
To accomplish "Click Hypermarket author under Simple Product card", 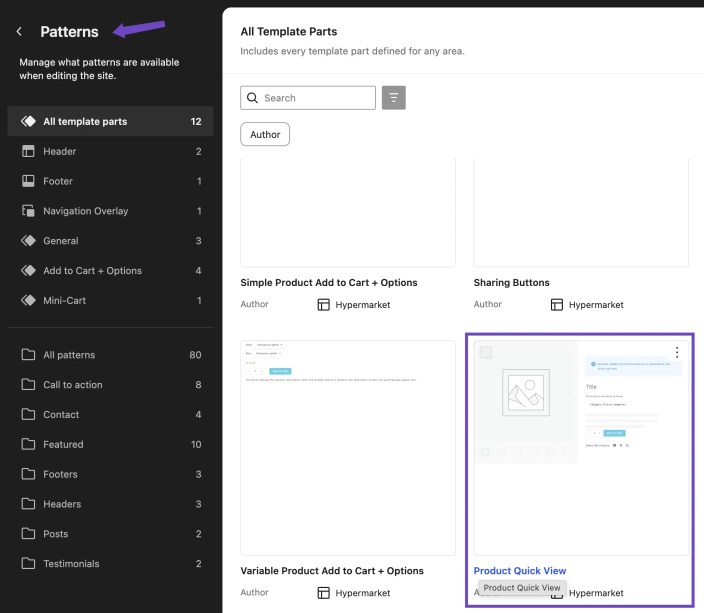I will pos(362,305).
